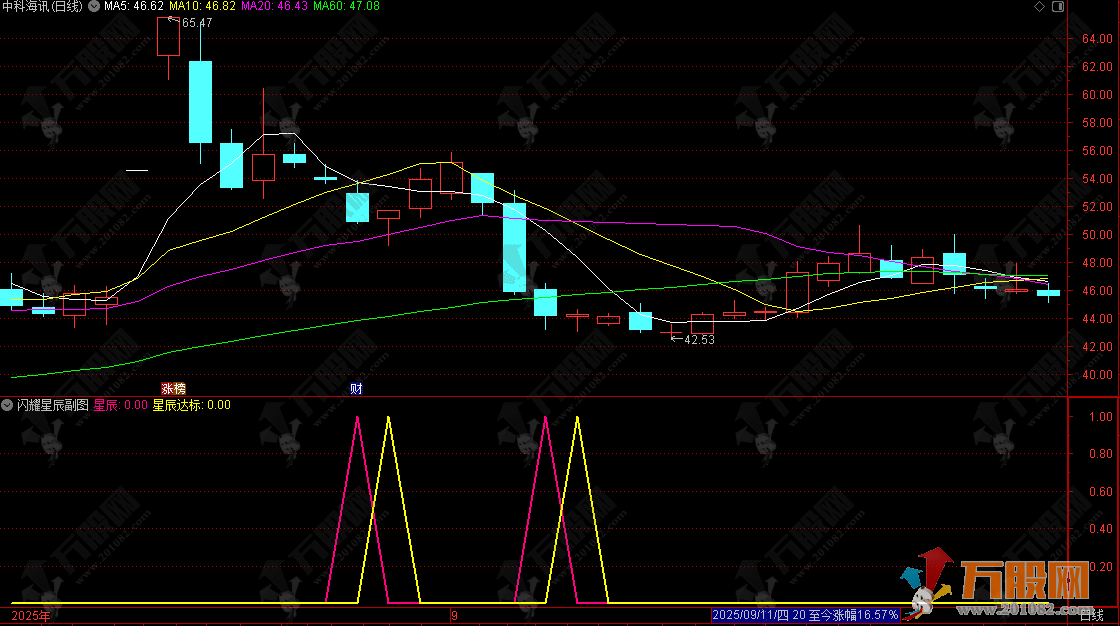Screen dimensions: 1120x626
Task: Click the 2025/09/11 至今涨幅16.57% status box
Action: (x=806, y=615)
